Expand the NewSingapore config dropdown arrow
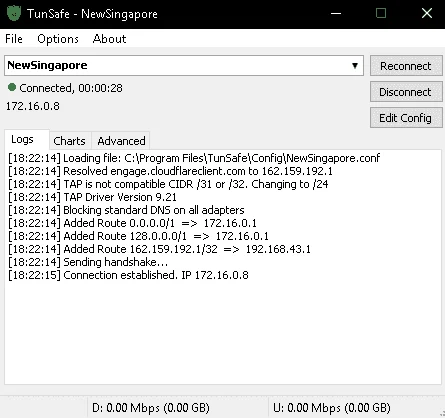445x418 pixels. (x=355, y=66)
